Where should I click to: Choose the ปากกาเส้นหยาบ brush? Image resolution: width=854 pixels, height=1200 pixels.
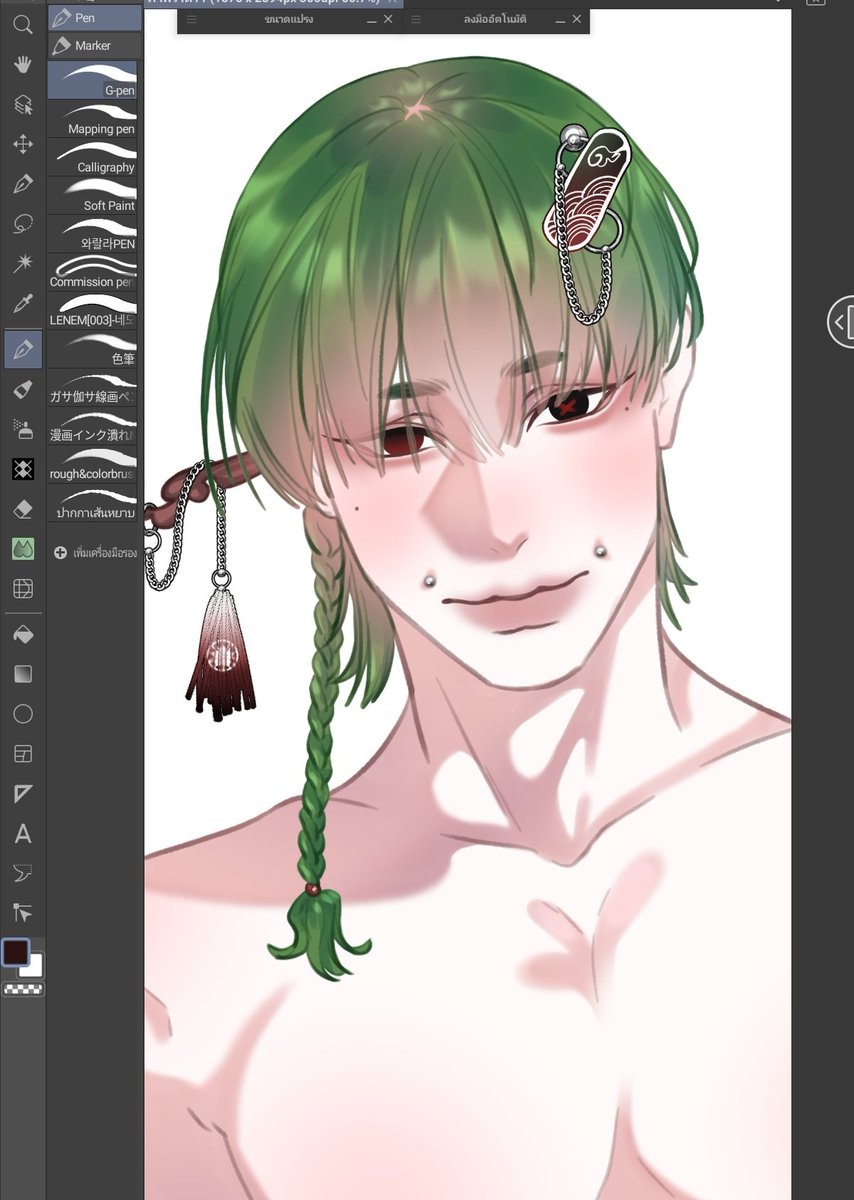tap(92, 501)
